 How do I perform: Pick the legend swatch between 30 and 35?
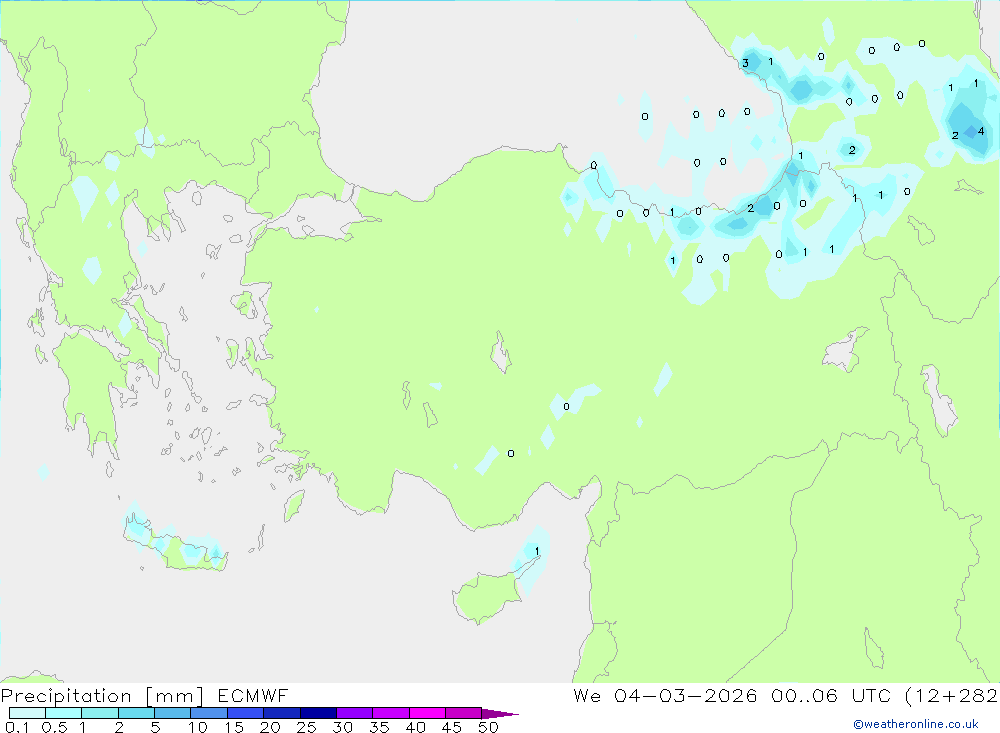point(355,713)
